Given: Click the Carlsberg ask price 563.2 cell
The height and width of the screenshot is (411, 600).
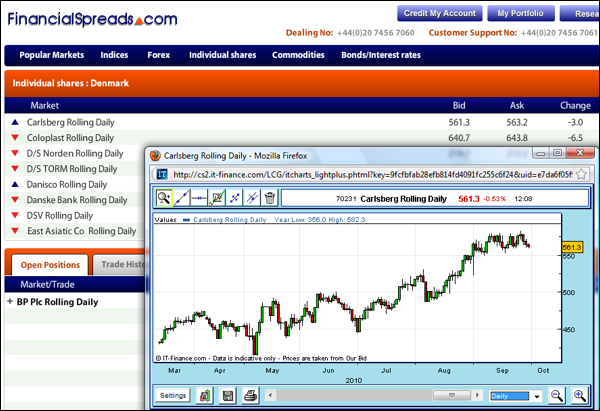Looking at the screenshot, I should pyautogui.click(x=517, y=122).
